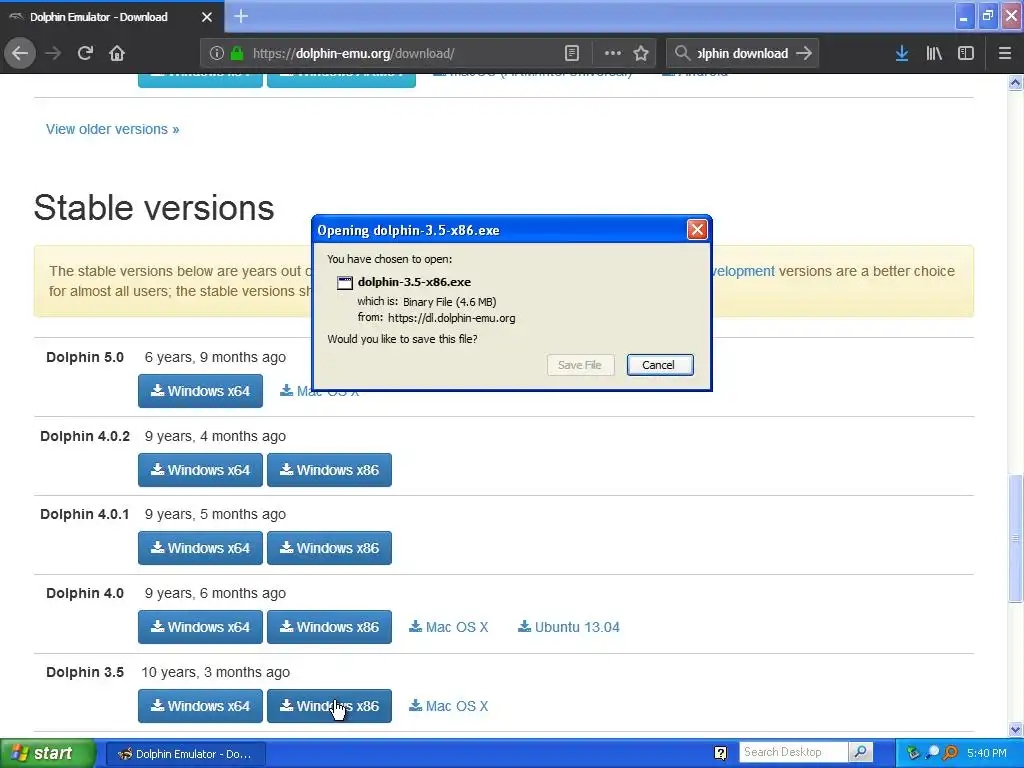Open Dolphin 4.0 Mac OS X link
The height and width of the screenshot is (768, 1024).
coord(449,627)
